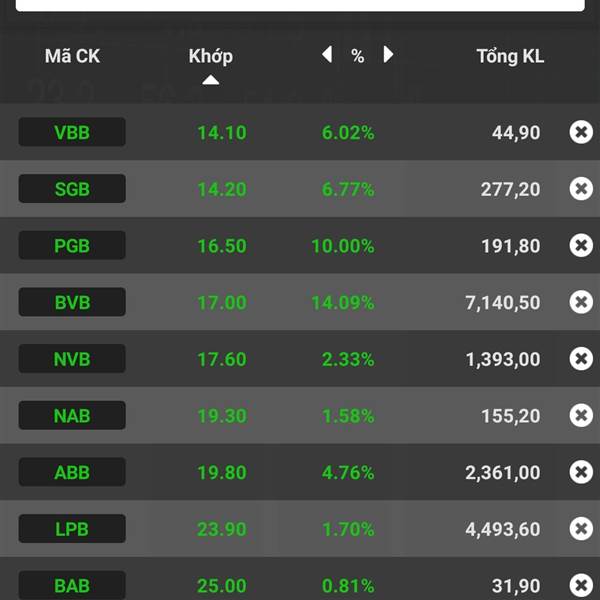This screenshot has width=600, height=600.
Task: Switch to next column with right arrow
Action: point(388,54)
